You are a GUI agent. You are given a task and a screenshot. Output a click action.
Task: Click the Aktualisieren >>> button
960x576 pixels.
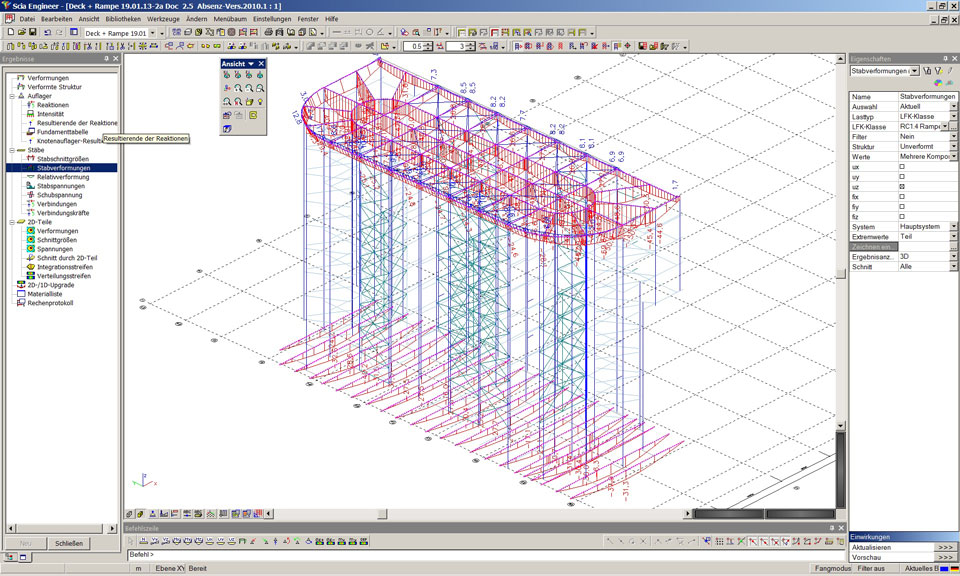(945, 547)
